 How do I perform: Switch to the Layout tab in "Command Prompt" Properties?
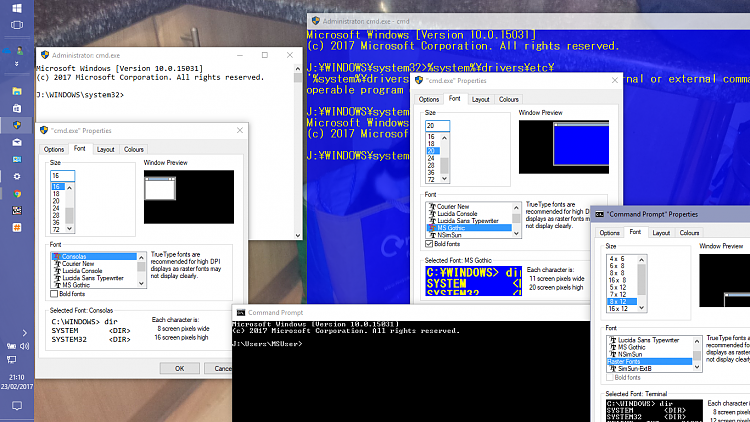point(661,233)
